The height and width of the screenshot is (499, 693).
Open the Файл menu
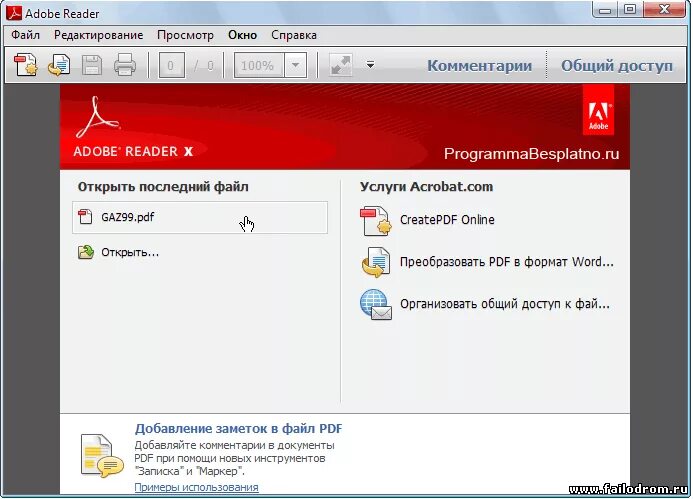tap(25, 35)
